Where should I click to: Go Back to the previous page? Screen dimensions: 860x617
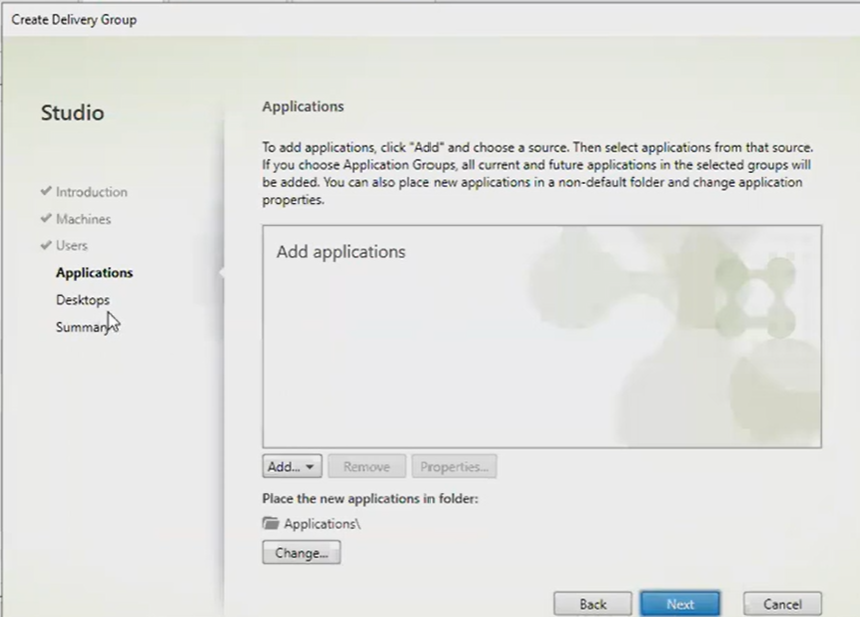tap(593, 604)
